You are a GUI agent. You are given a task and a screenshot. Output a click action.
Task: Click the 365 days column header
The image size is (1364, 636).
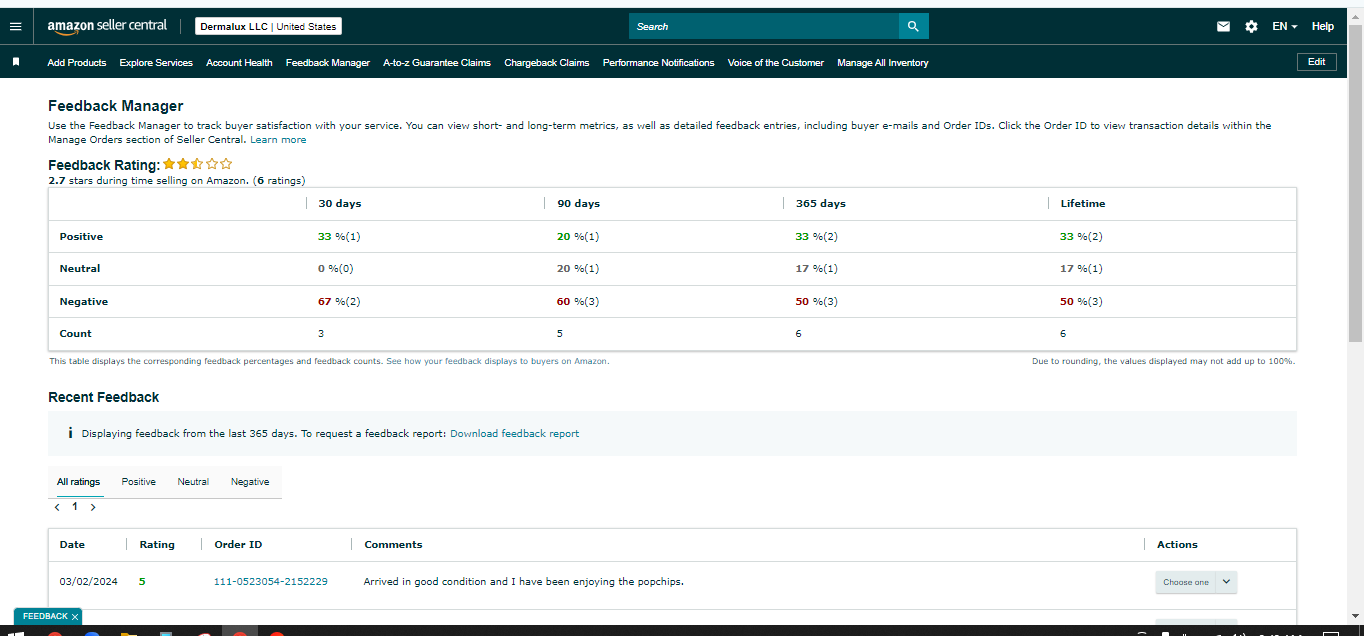(x=820, y=203)
